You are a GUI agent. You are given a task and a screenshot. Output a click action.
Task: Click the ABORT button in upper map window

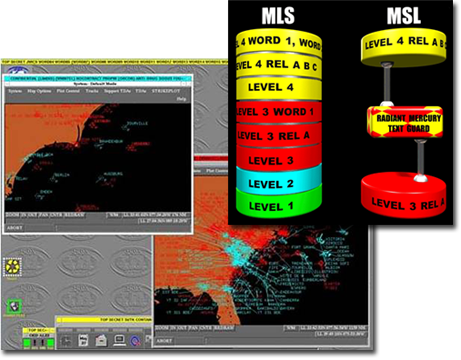click(15, 228)
